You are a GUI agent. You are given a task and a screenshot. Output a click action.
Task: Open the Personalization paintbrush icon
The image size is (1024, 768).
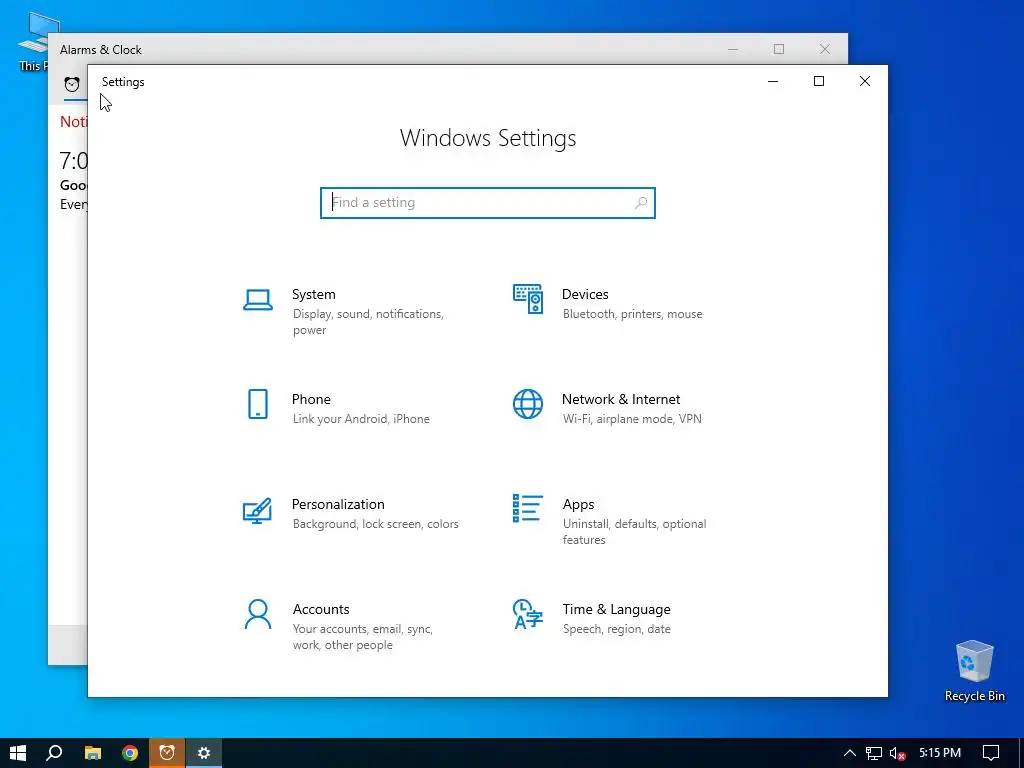pyautogui.click(x=257, y=511)
